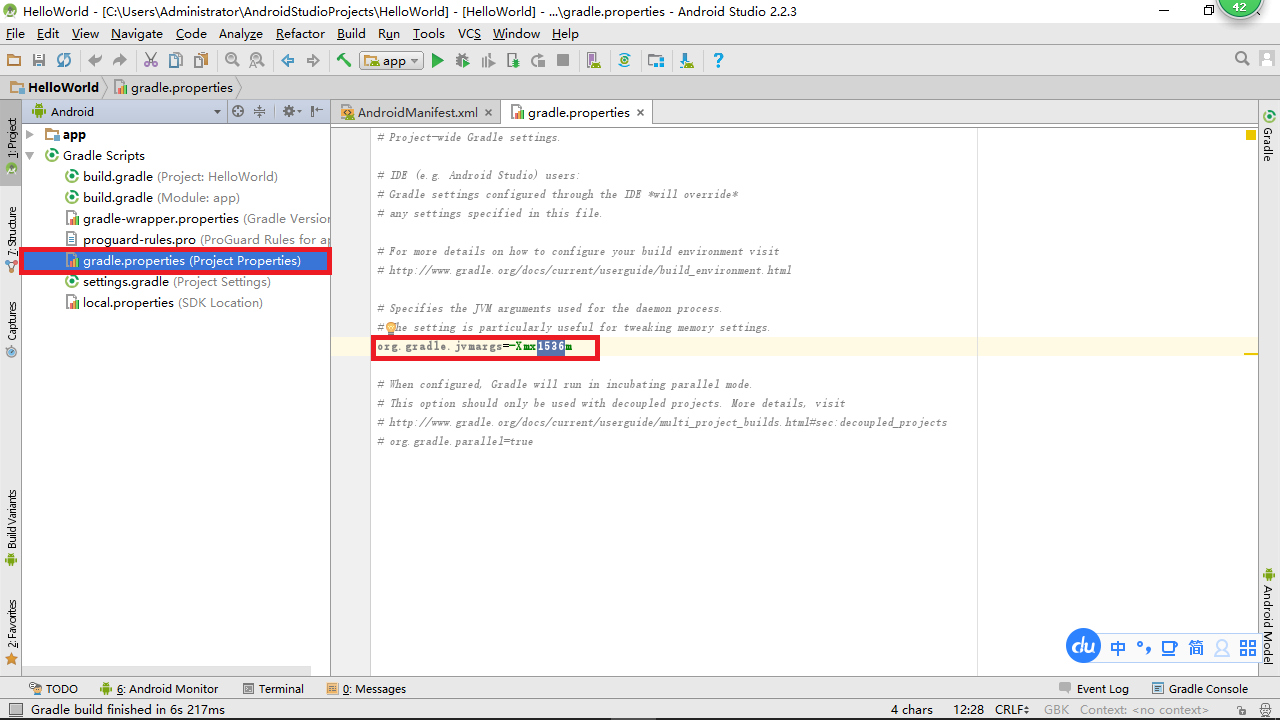
Task: Open the SDK Manager download icon
Action: pos(687,61)
